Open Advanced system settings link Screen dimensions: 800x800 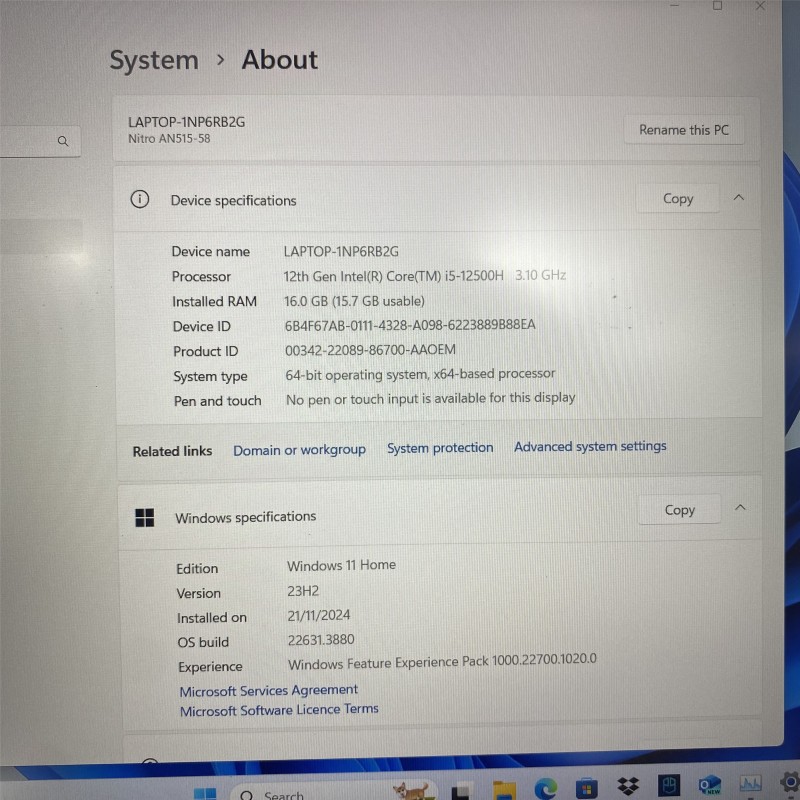tap(590, 446)
